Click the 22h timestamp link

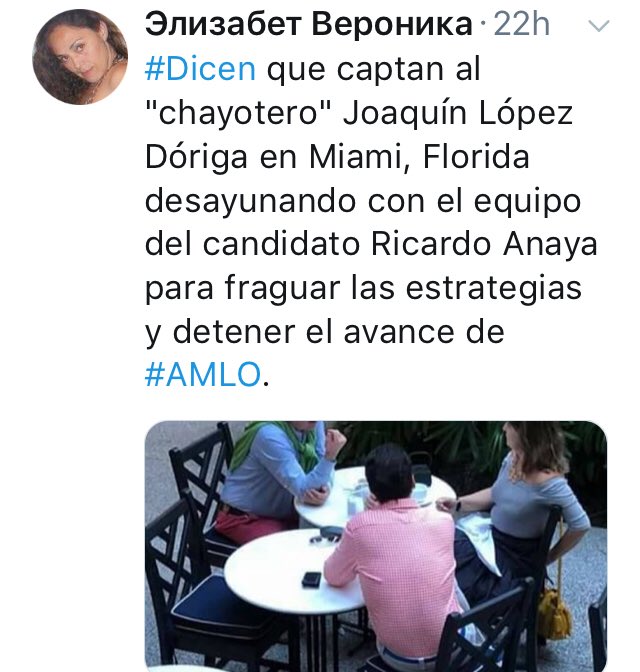(522, 24)
